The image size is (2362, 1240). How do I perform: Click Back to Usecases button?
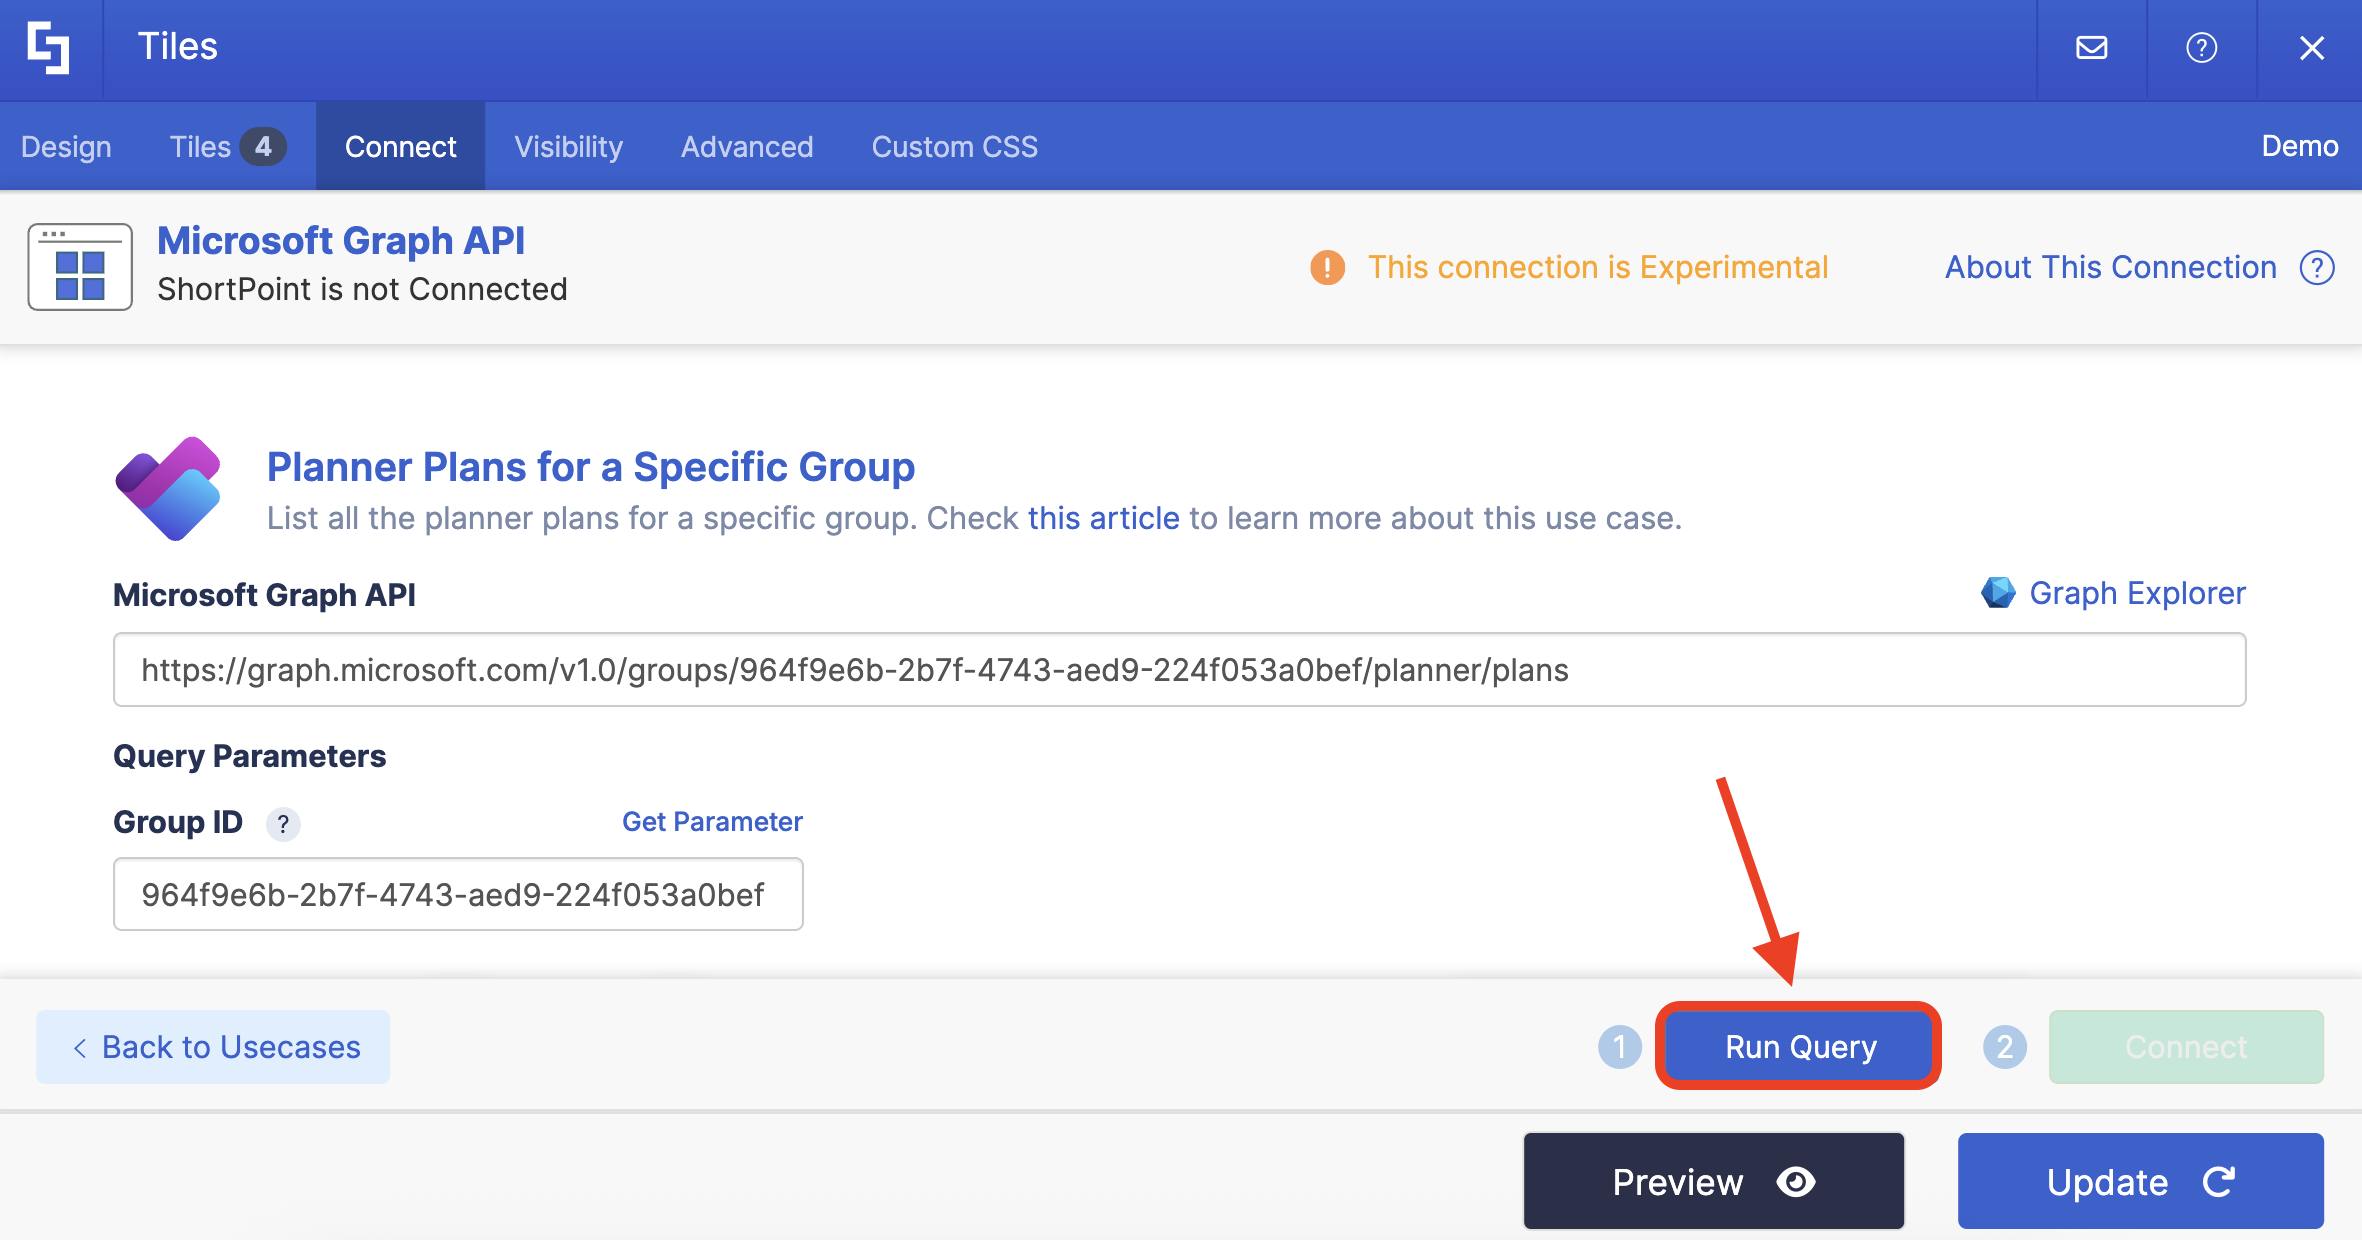213,1047
